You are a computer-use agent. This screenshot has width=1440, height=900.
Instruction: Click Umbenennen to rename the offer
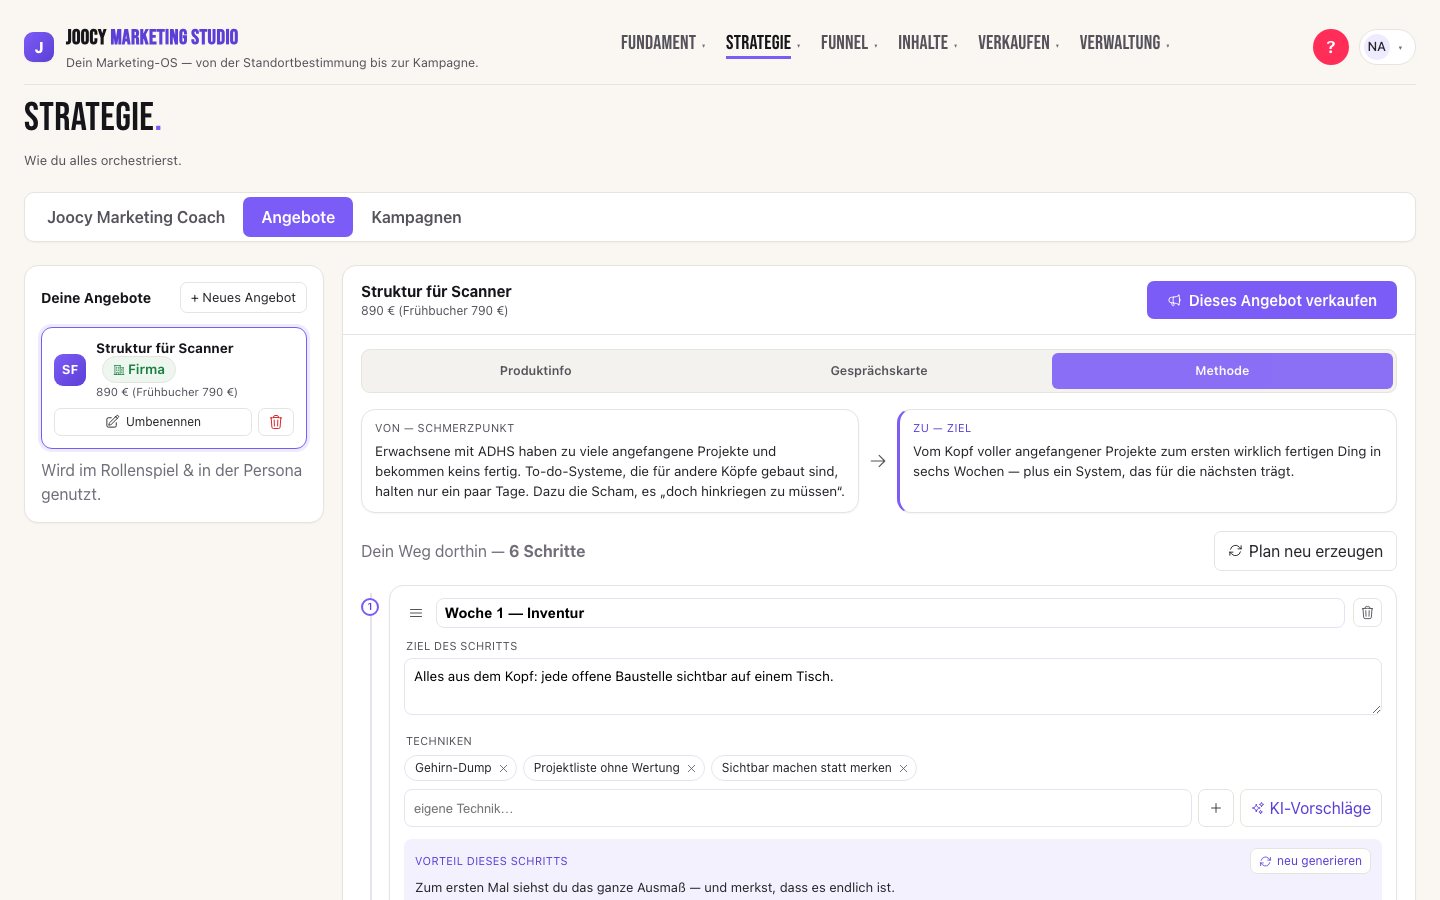(153, 422)
